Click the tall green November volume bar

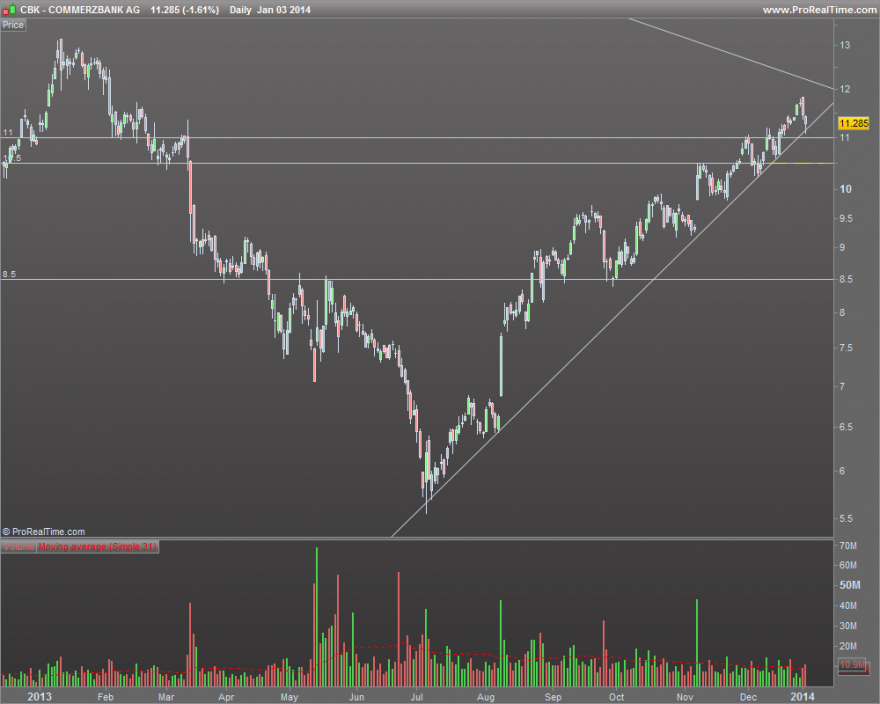(697, 643)
